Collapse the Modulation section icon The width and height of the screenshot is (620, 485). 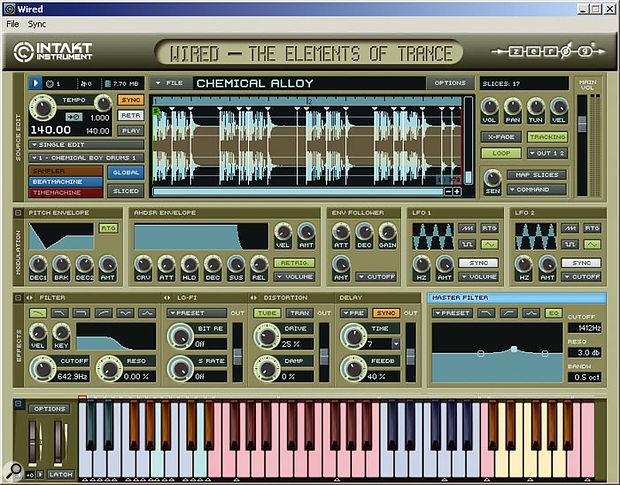(18, 213)
